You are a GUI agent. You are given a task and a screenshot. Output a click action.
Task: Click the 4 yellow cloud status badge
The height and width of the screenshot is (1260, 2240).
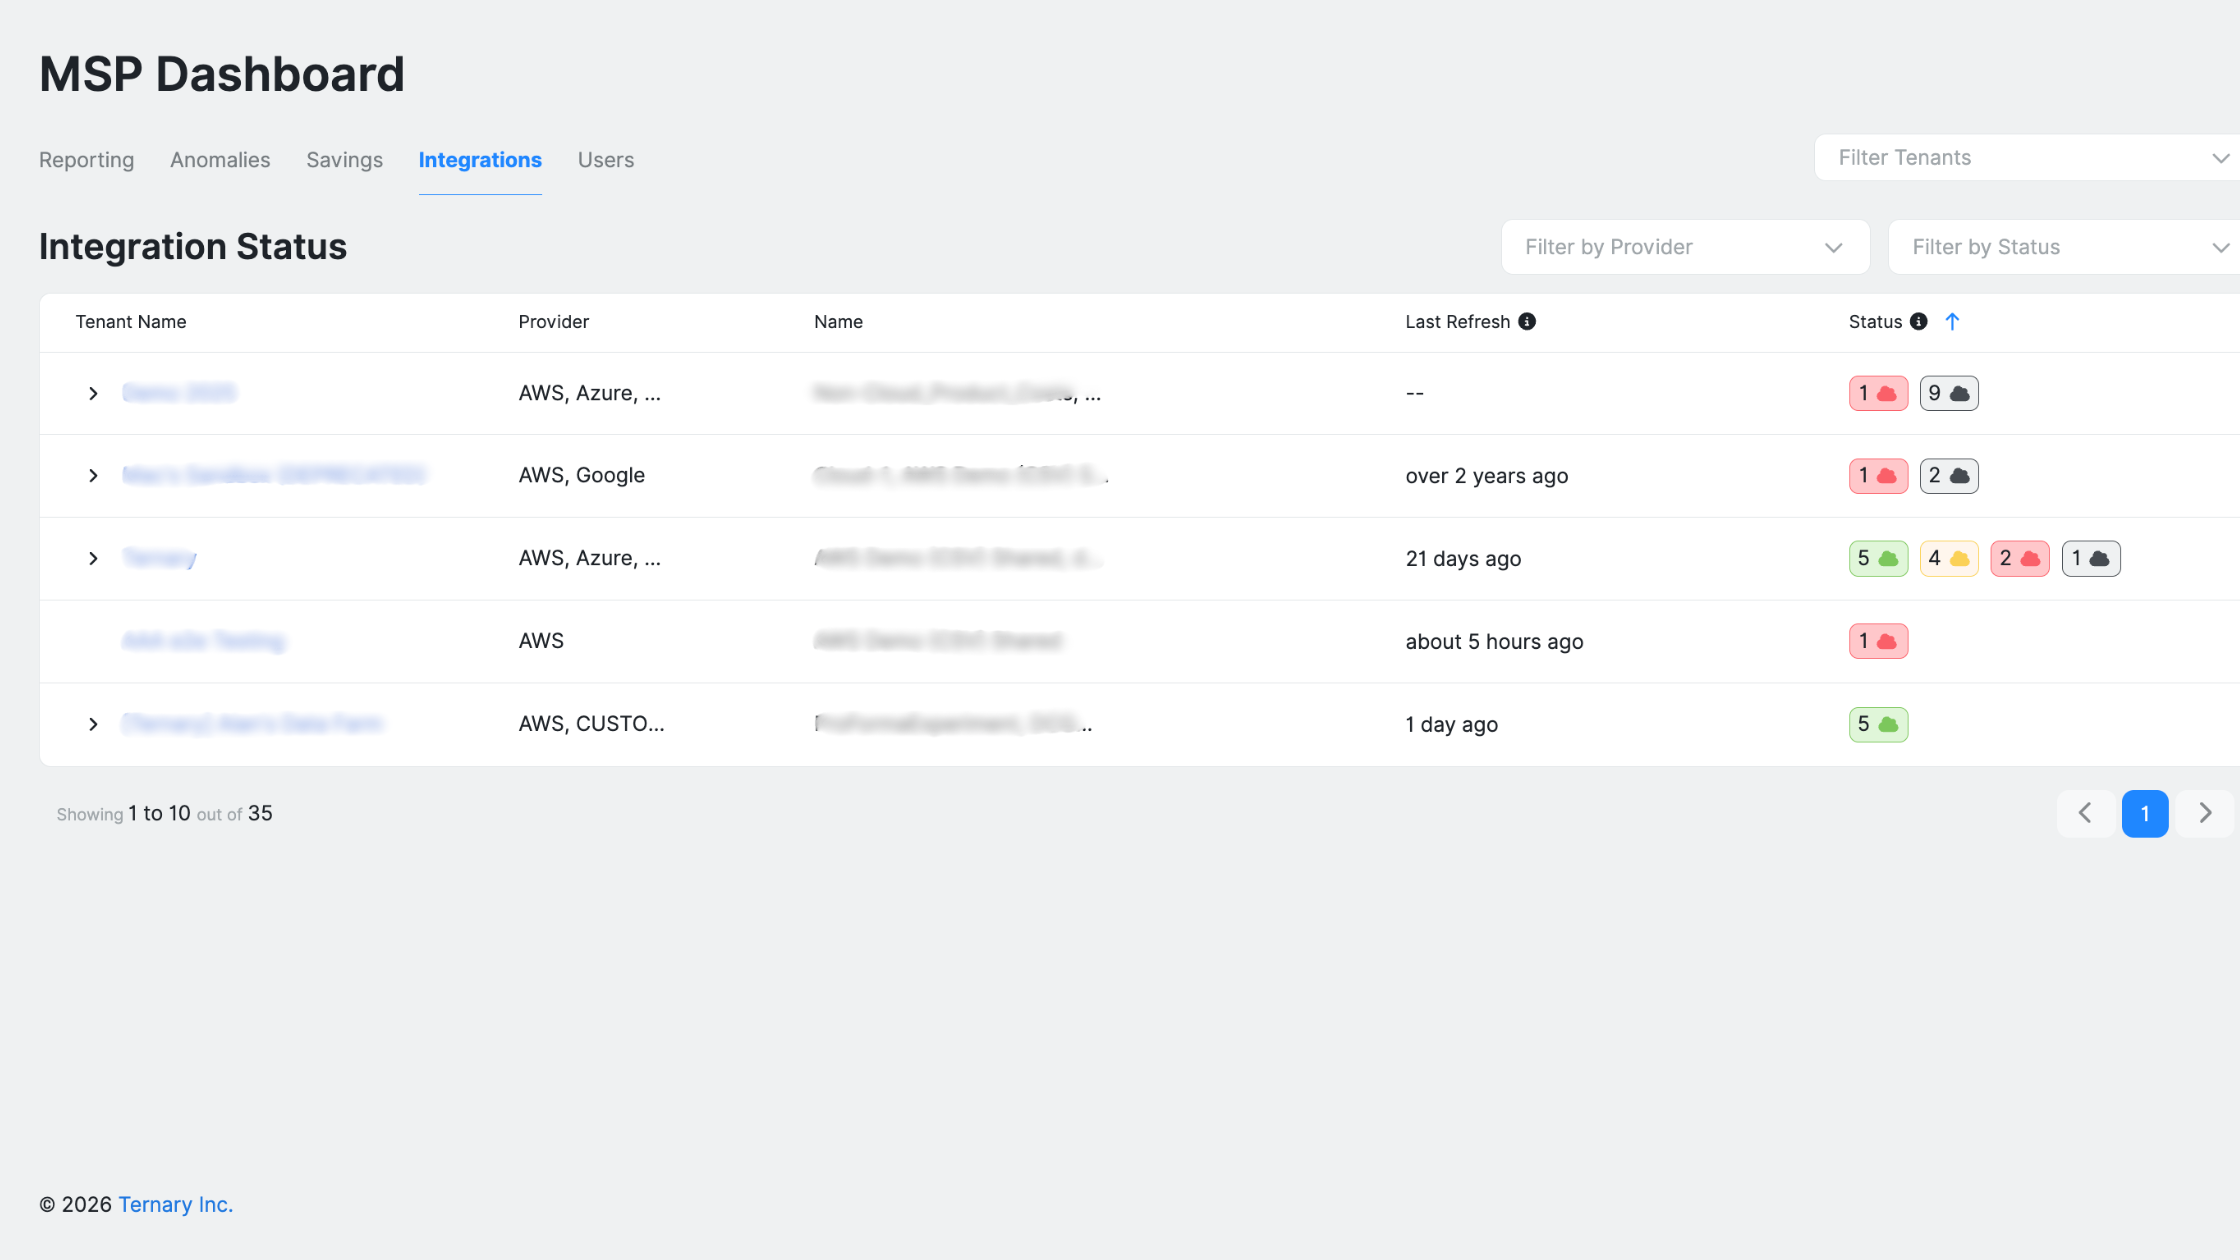1948,558
